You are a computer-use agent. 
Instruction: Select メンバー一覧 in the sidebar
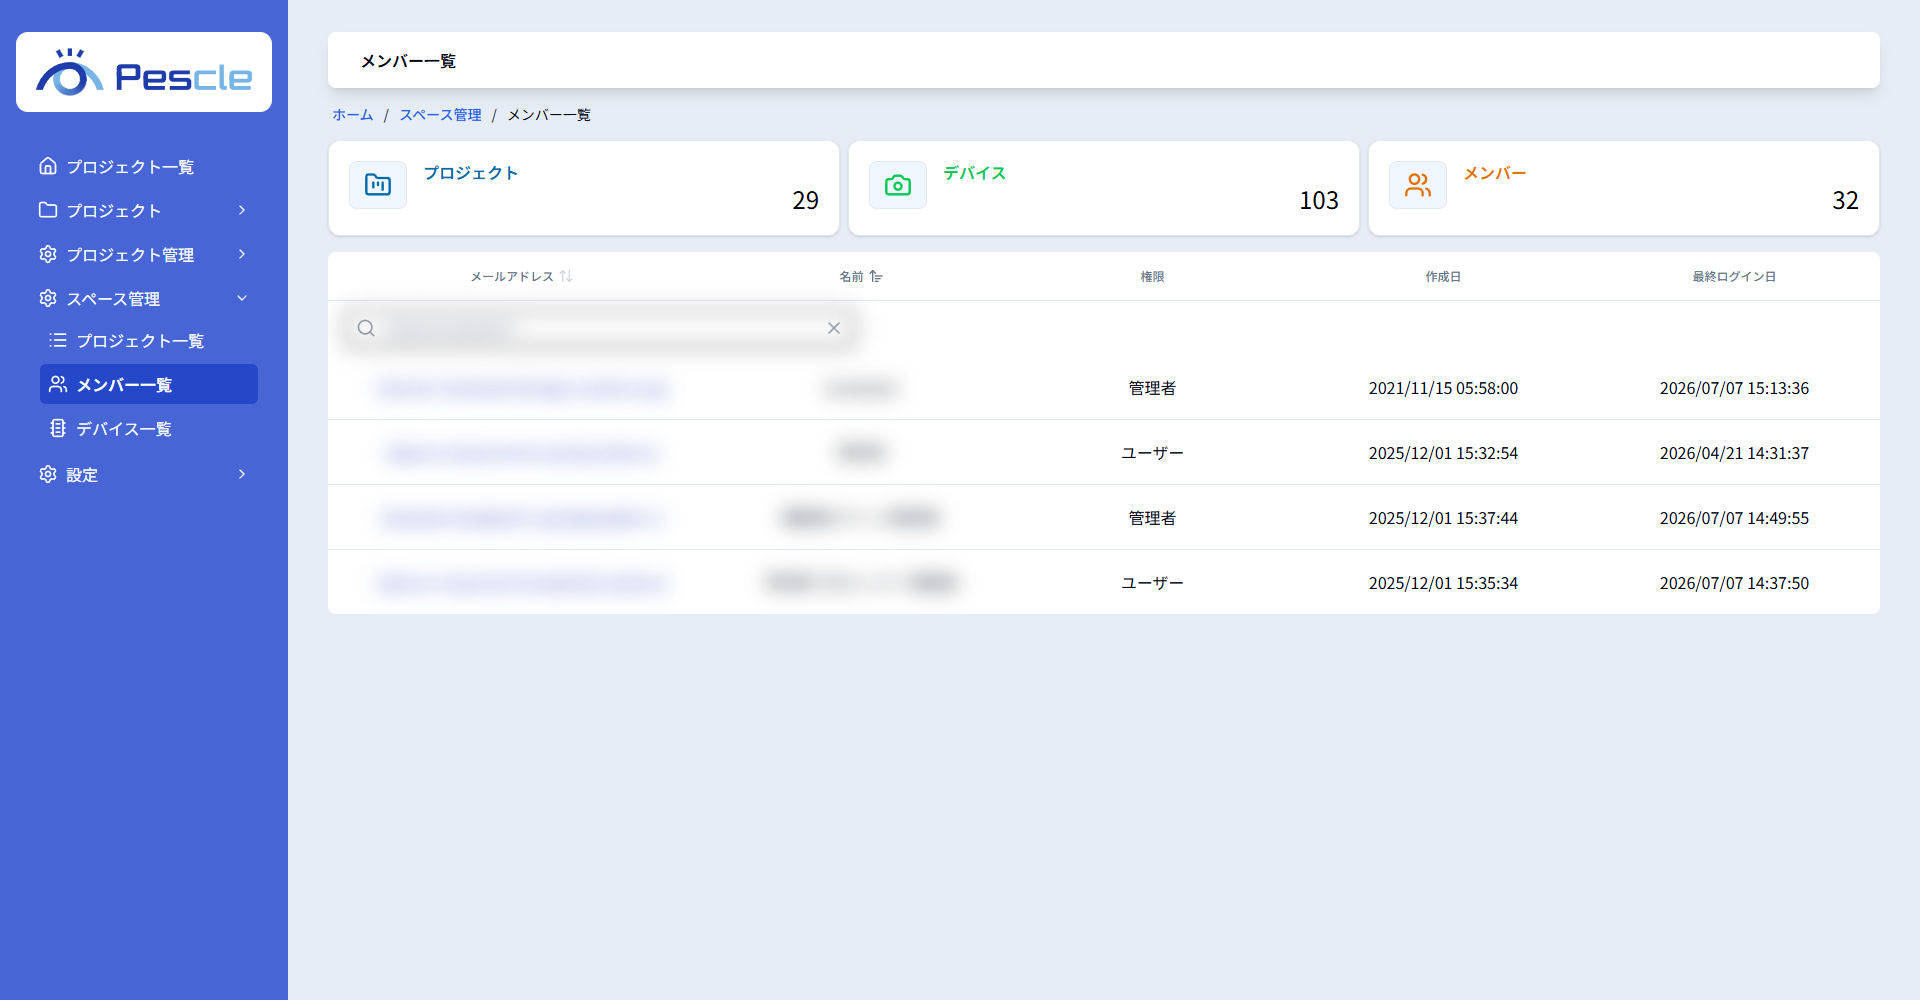pyautogui.click(x=149, y=384)
